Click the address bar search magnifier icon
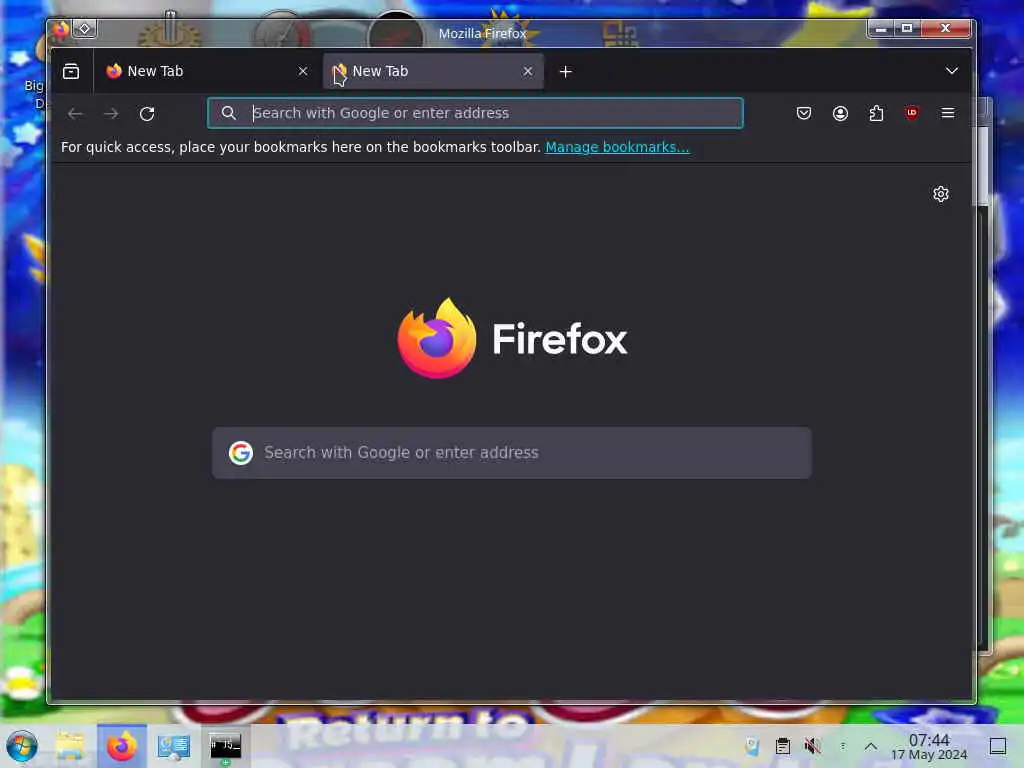This screenshot has width=1024, height=768. pyautogui.click(x=229, y=113)
